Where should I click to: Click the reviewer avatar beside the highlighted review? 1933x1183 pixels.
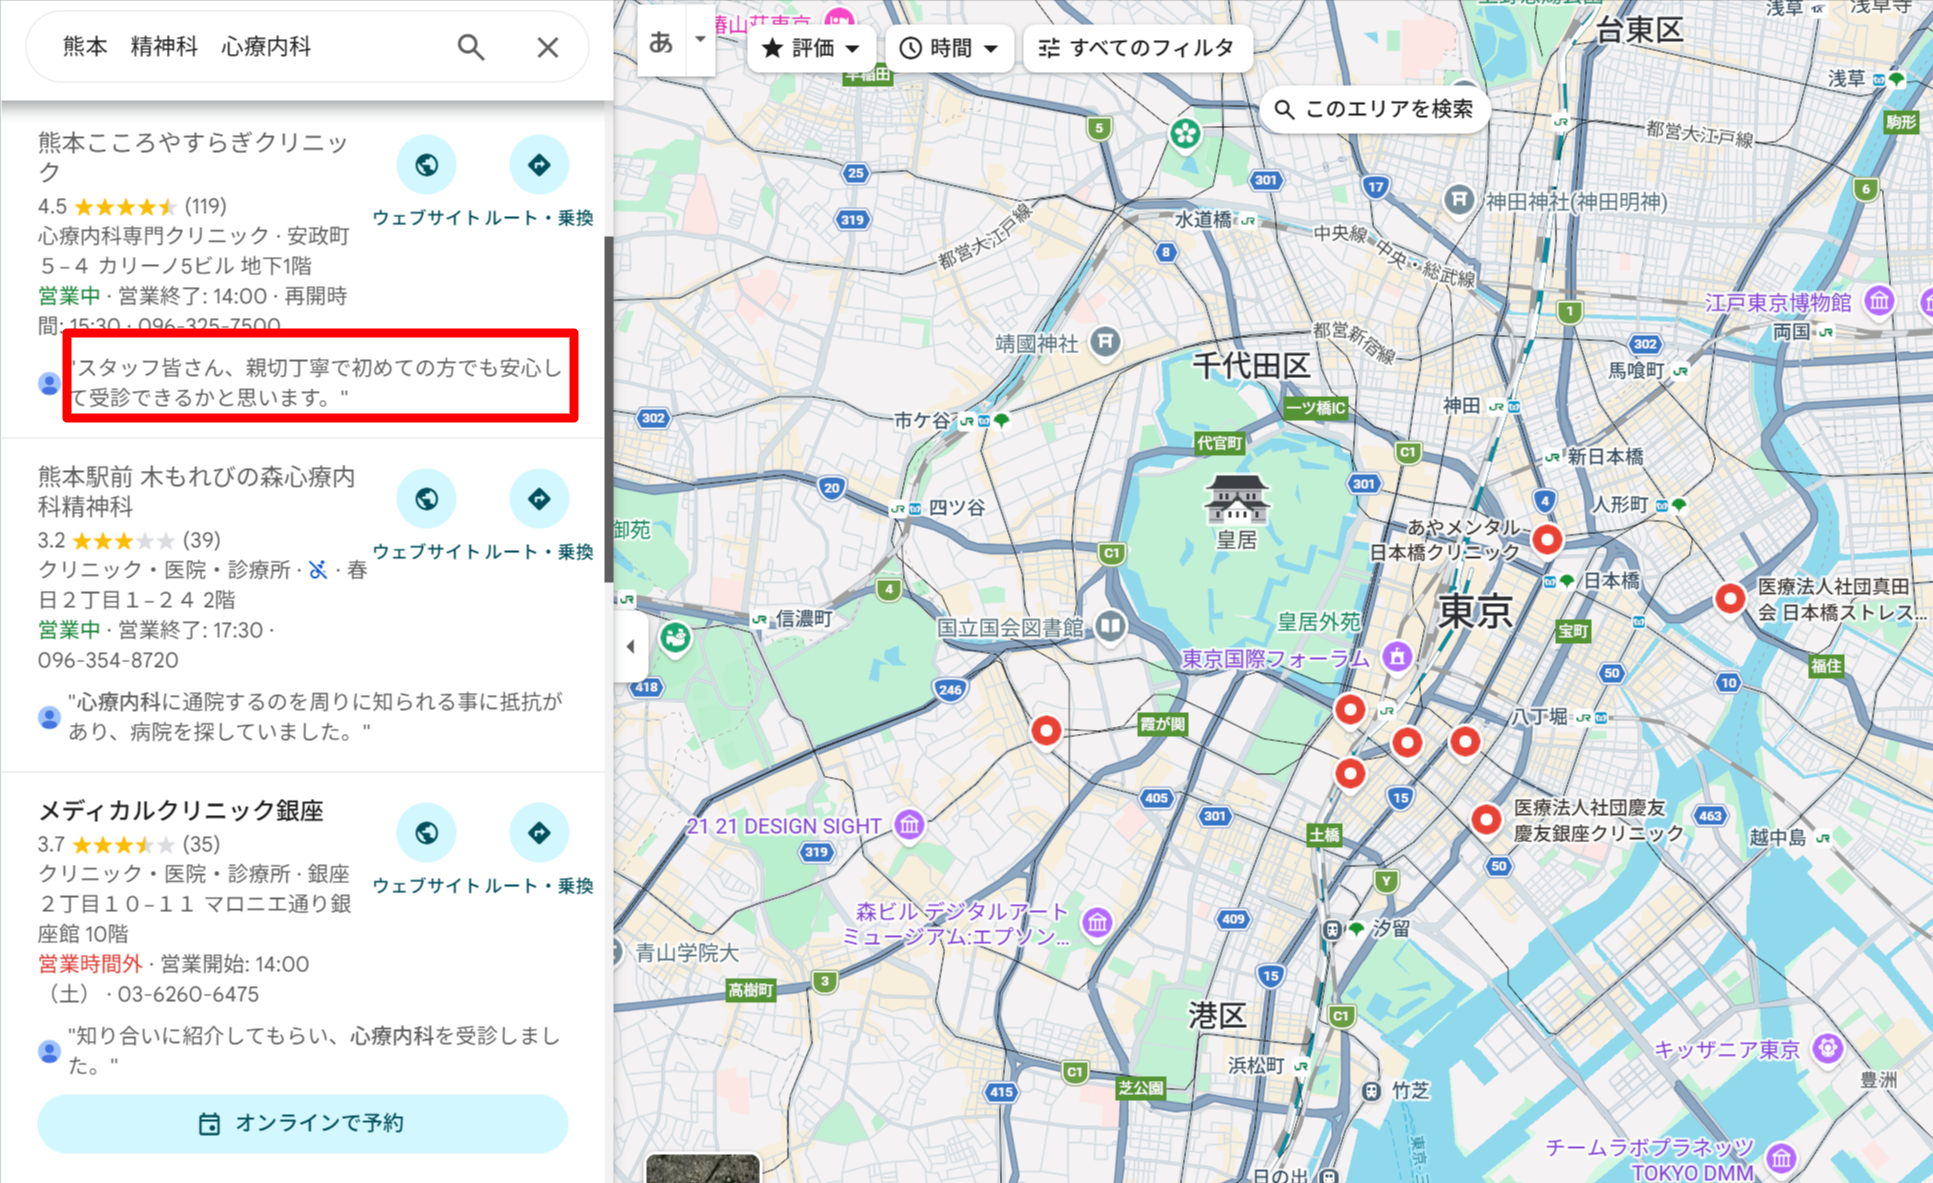point(49,383)
